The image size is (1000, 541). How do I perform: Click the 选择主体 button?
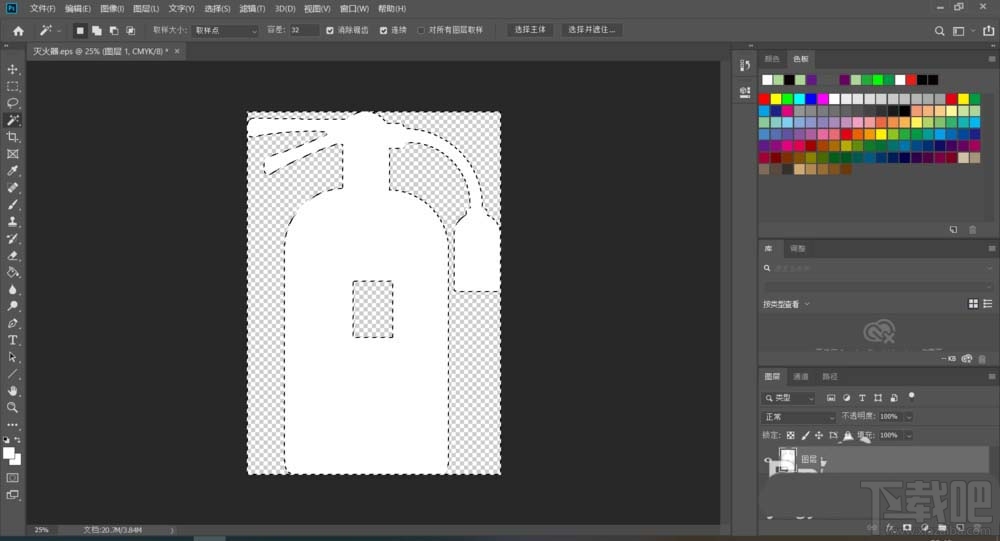(530, 30)
